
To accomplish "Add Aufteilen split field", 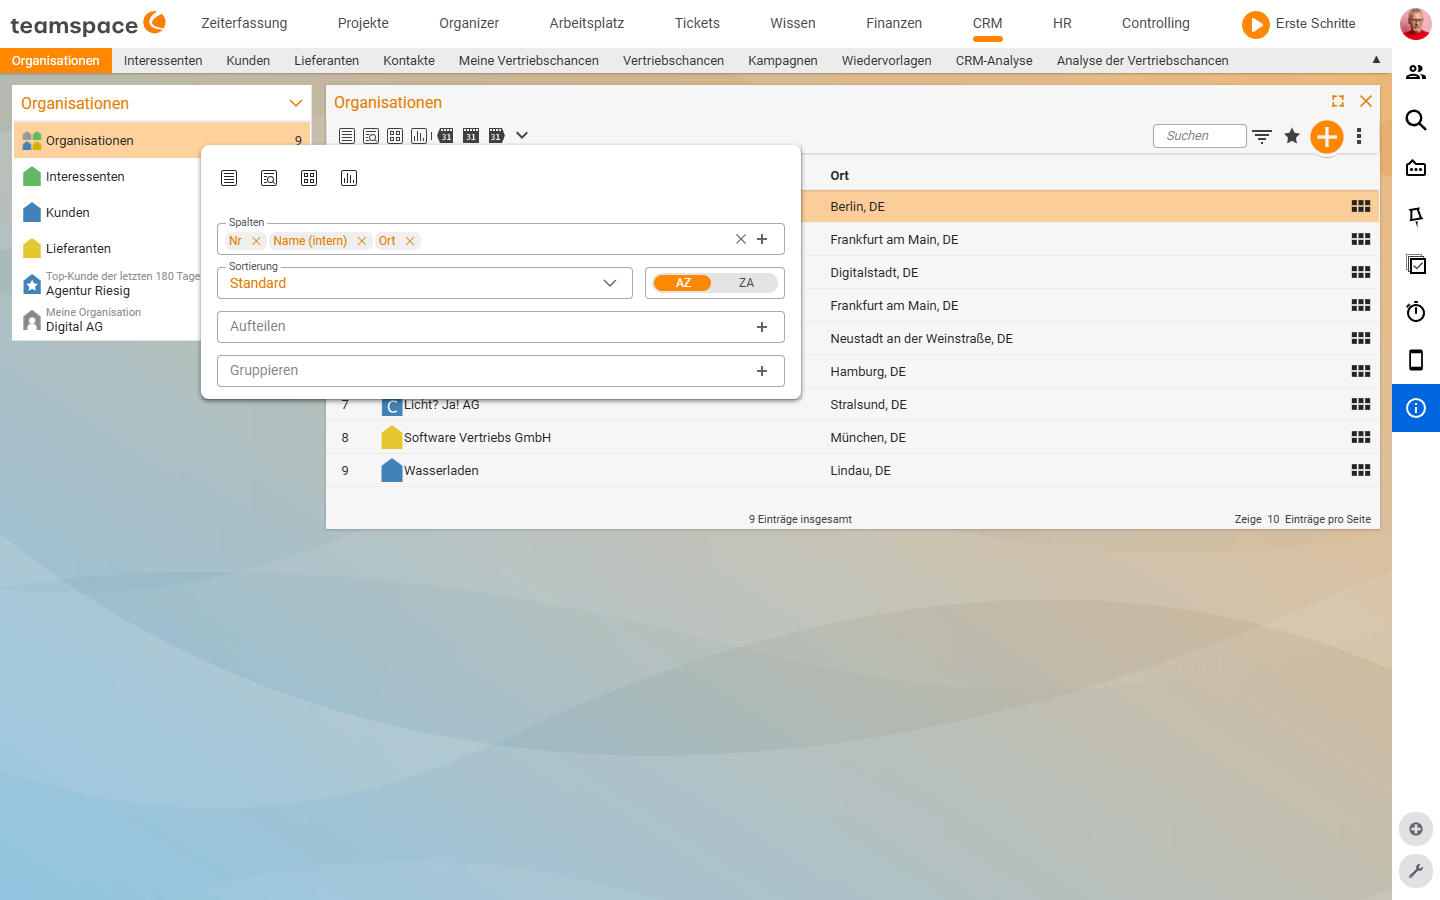I will tap(762, 327).
